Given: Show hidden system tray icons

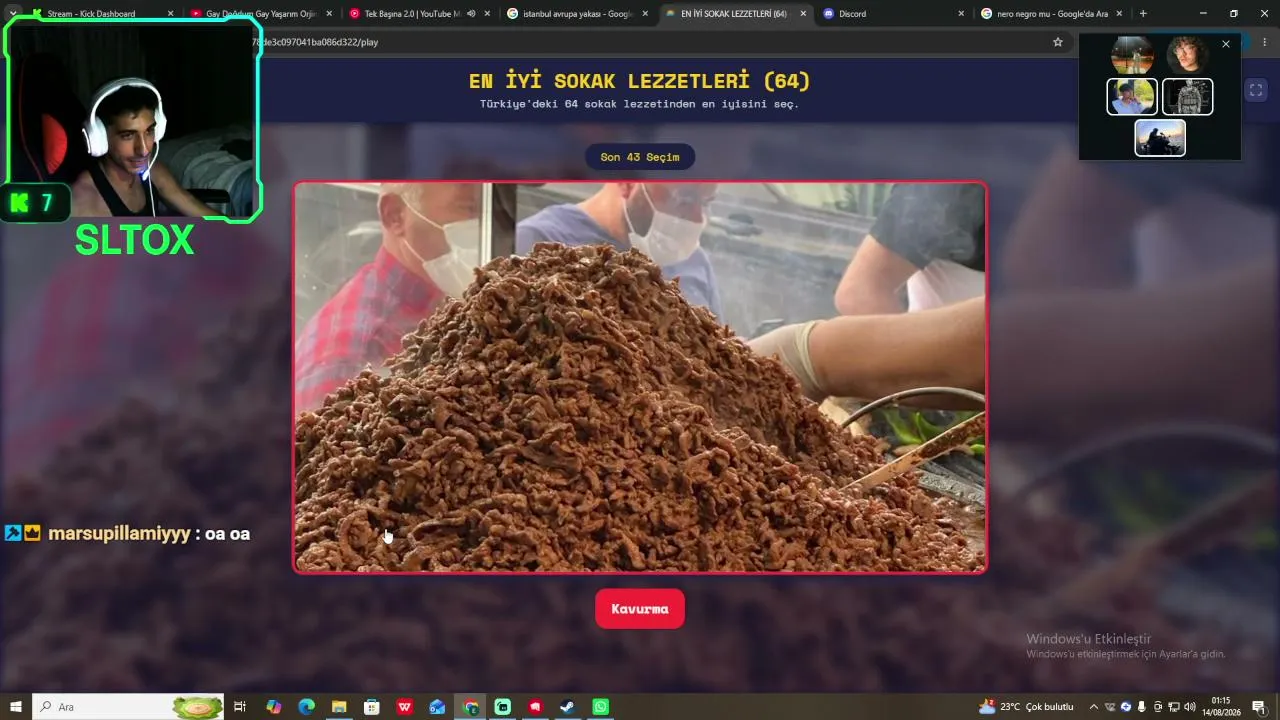Looking at the screenshot, I should click(x=1093, y=707).
